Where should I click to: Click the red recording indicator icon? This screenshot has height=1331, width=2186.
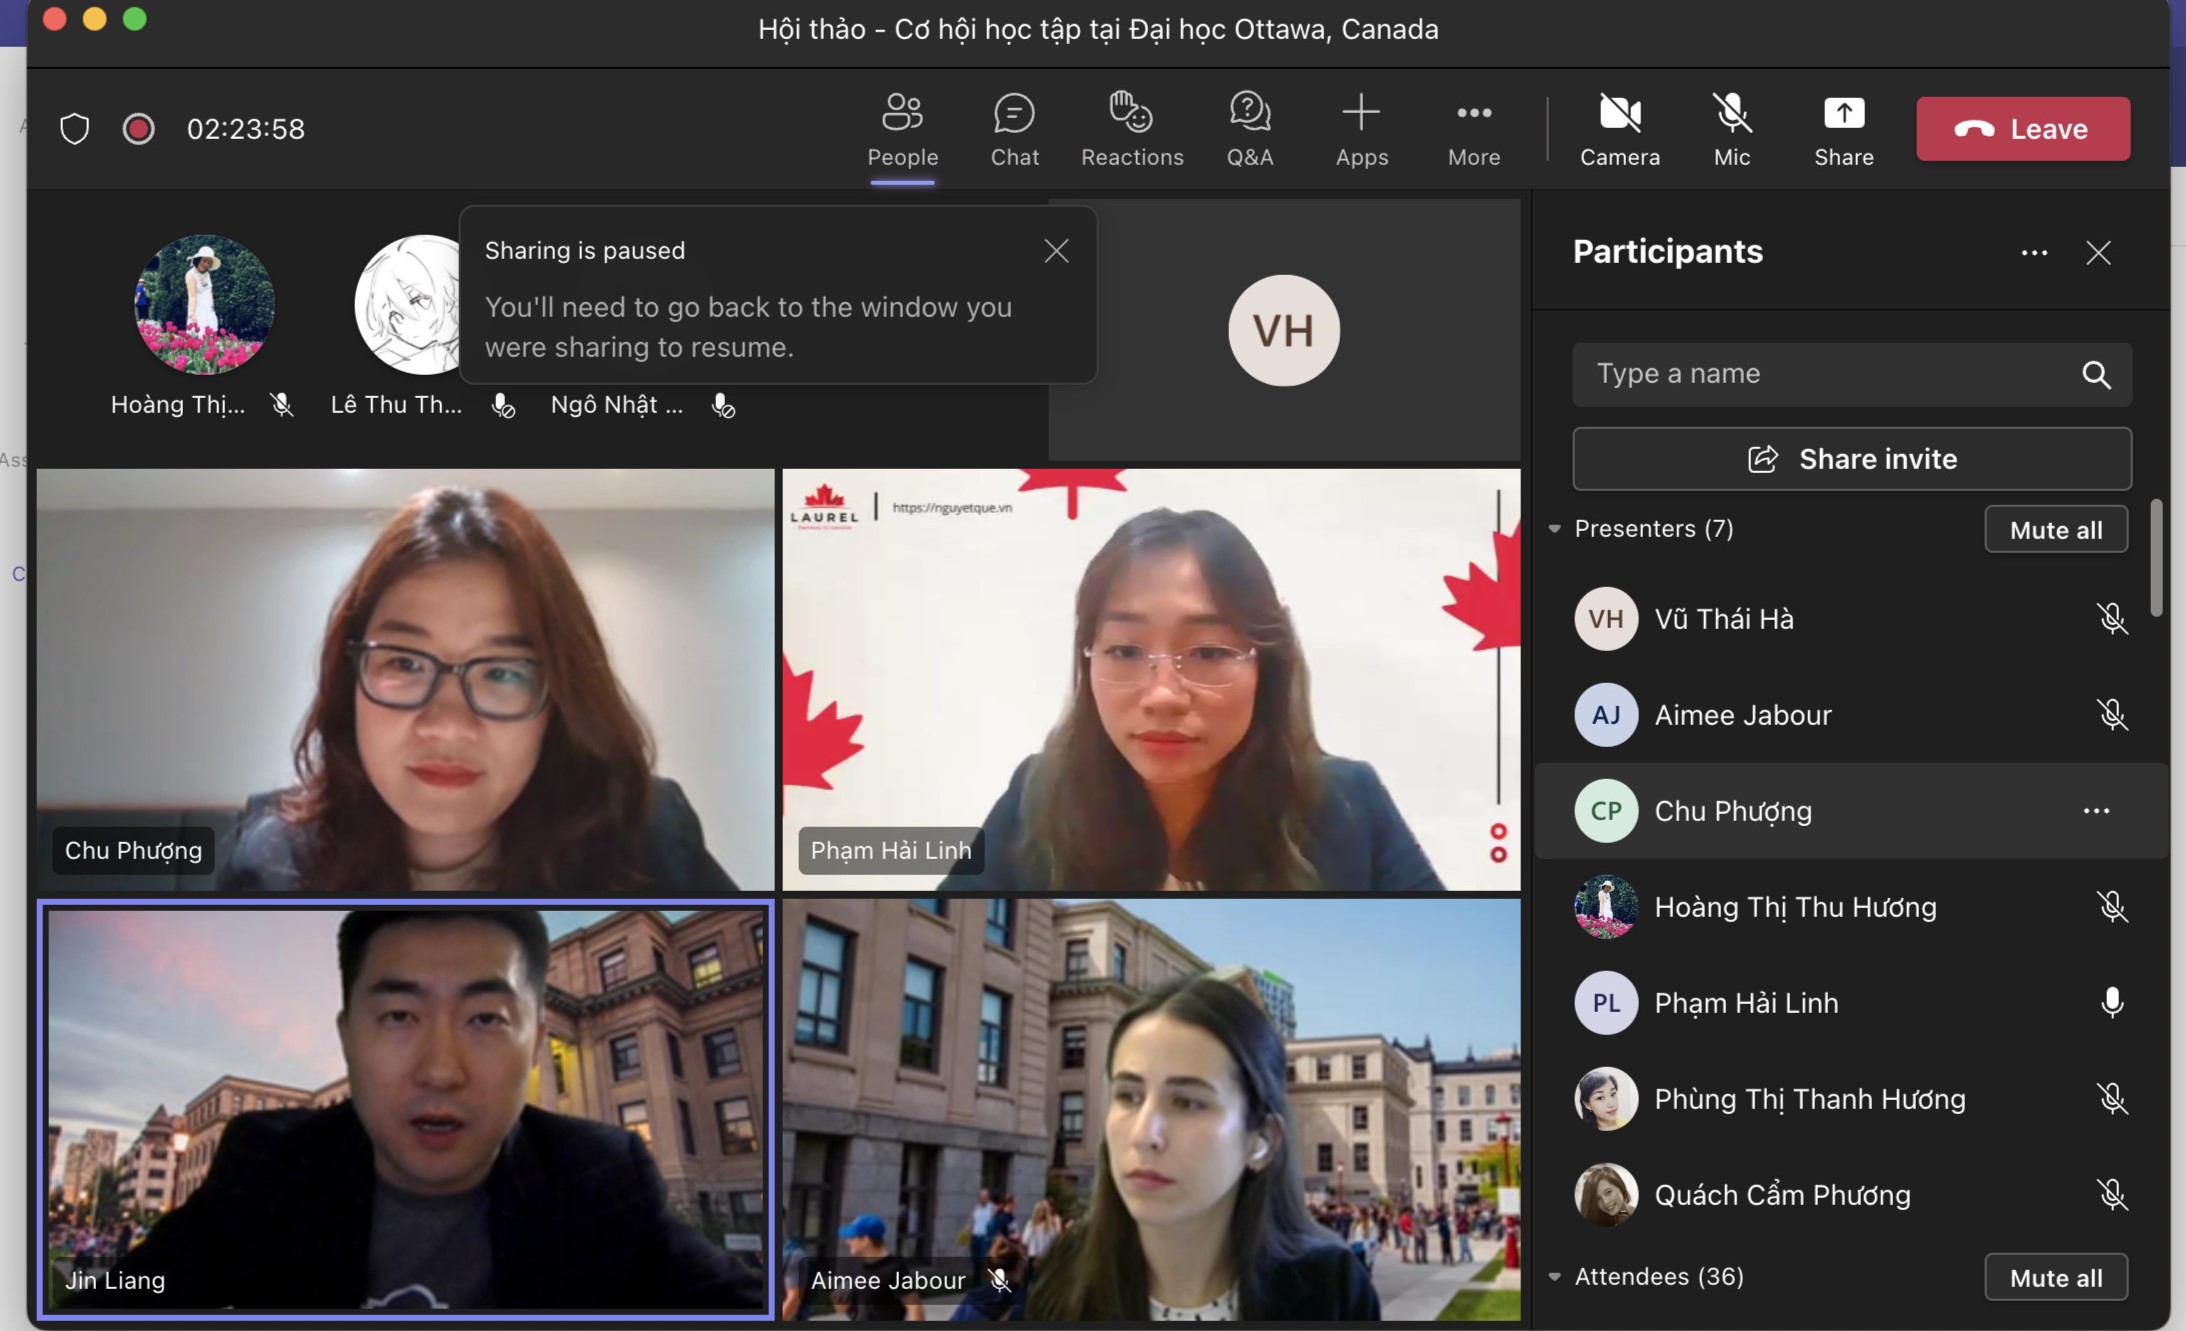(x=138, y=129)
